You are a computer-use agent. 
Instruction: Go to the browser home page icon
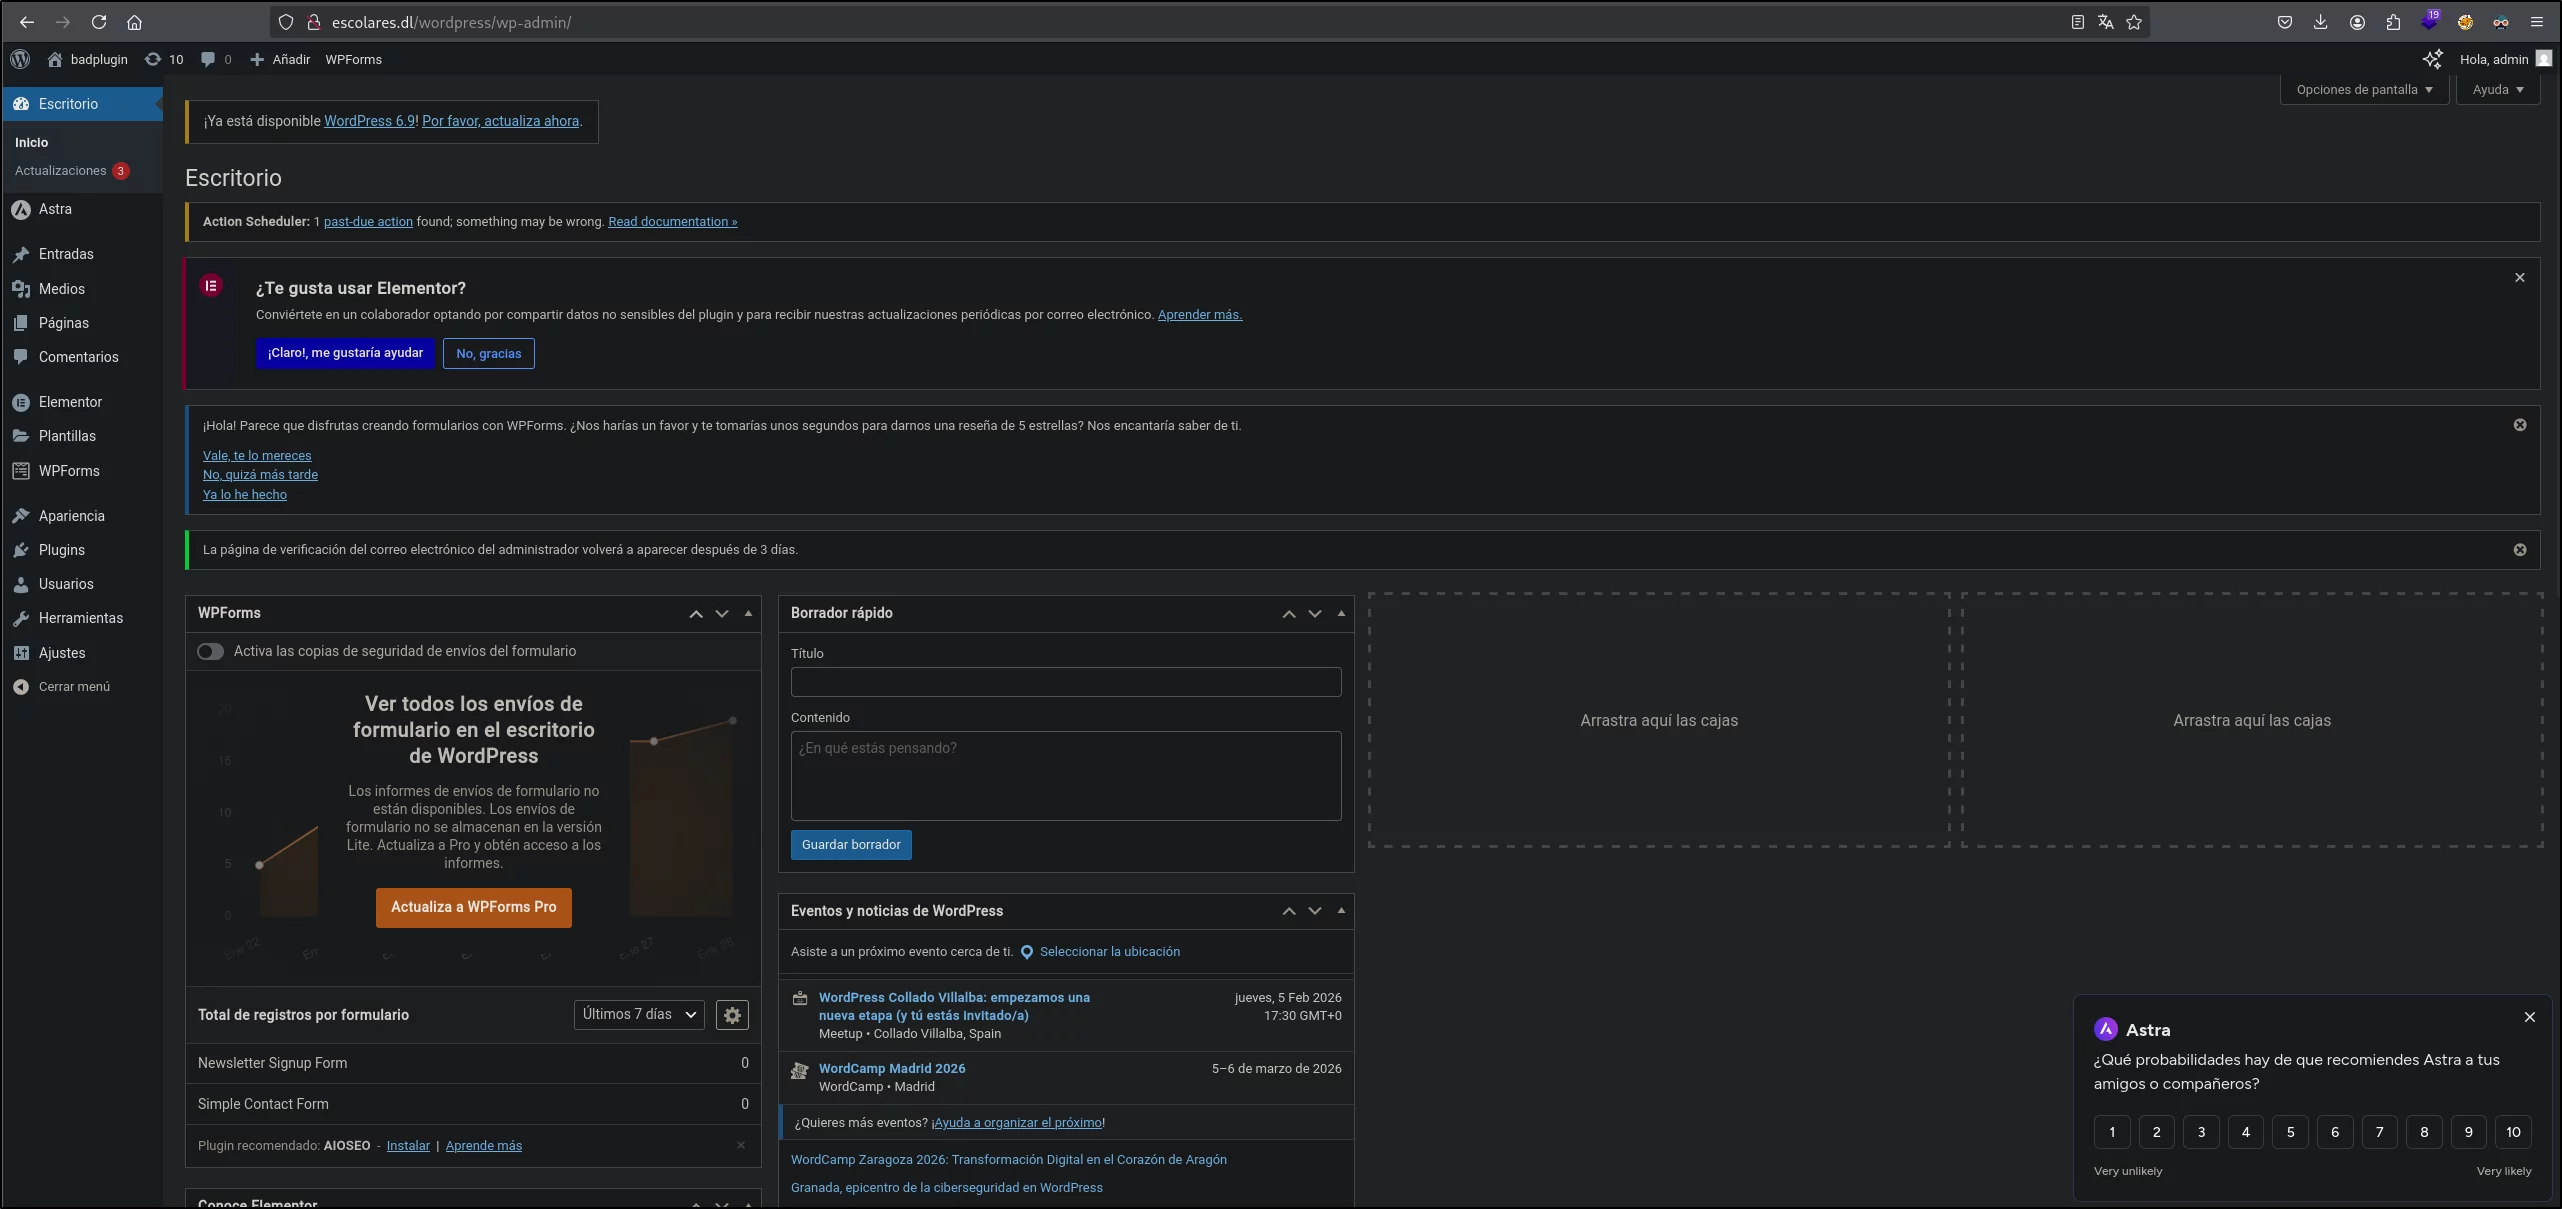pos(134,22)
